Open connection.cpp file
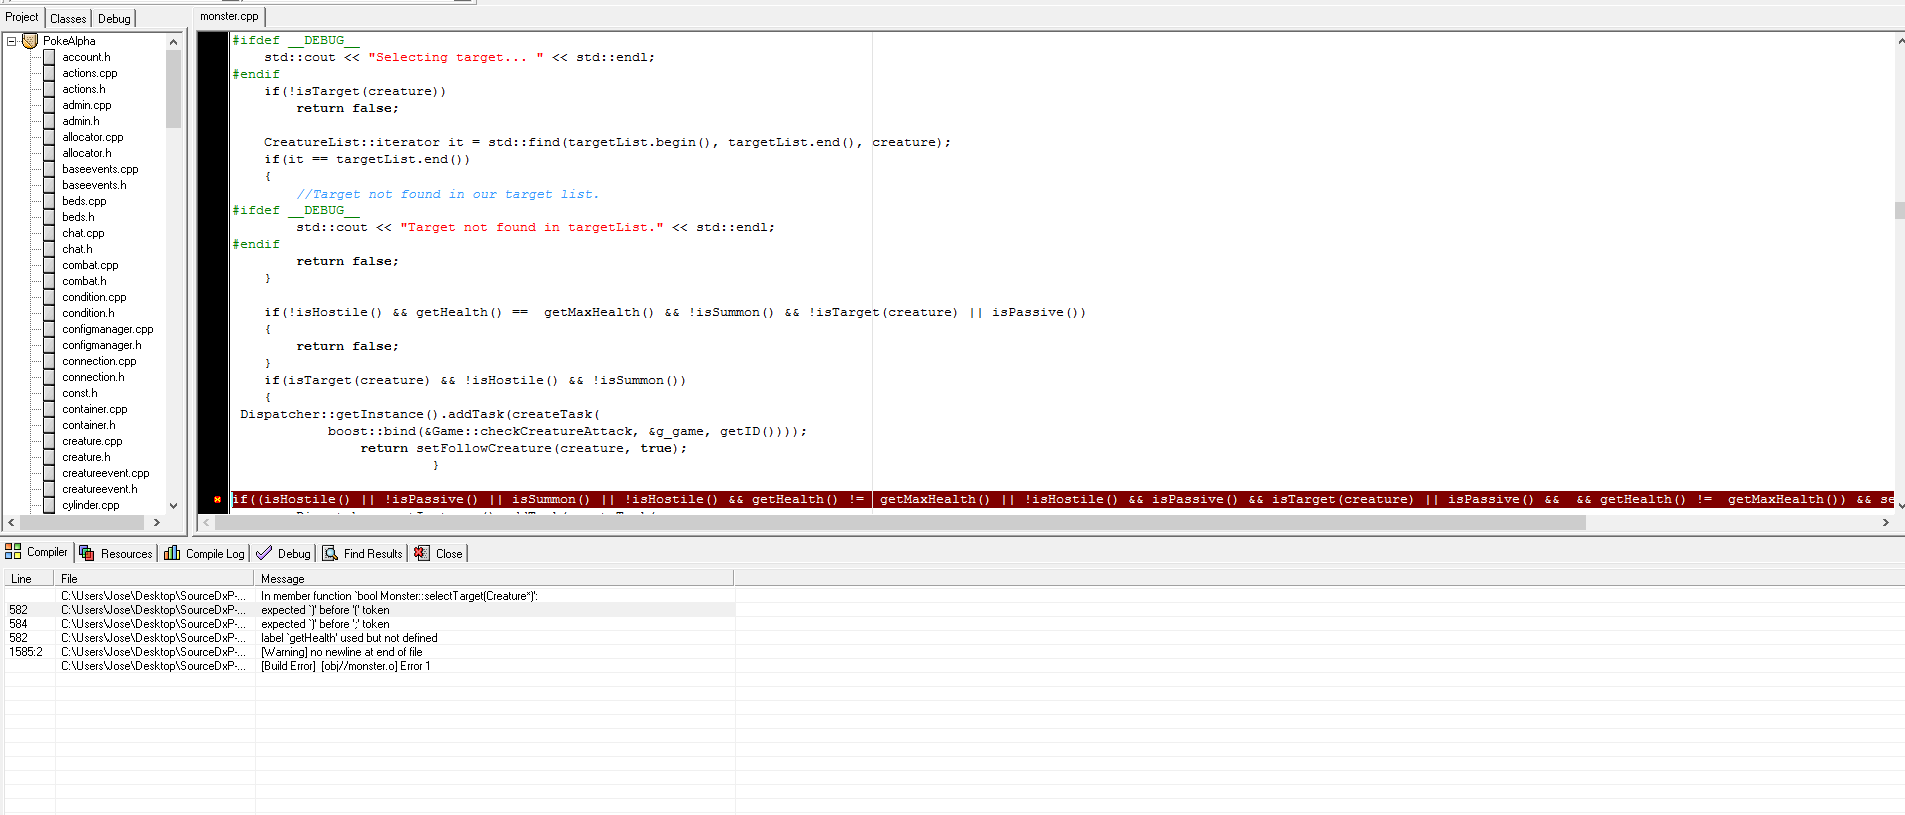The image size is (1905, 815). 99,361
